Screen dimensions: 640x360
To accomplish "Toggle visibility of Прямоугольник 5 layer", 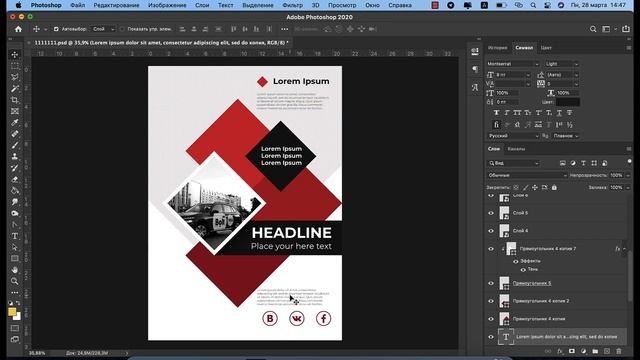I will pyautogui.click(x=491, y=283).
